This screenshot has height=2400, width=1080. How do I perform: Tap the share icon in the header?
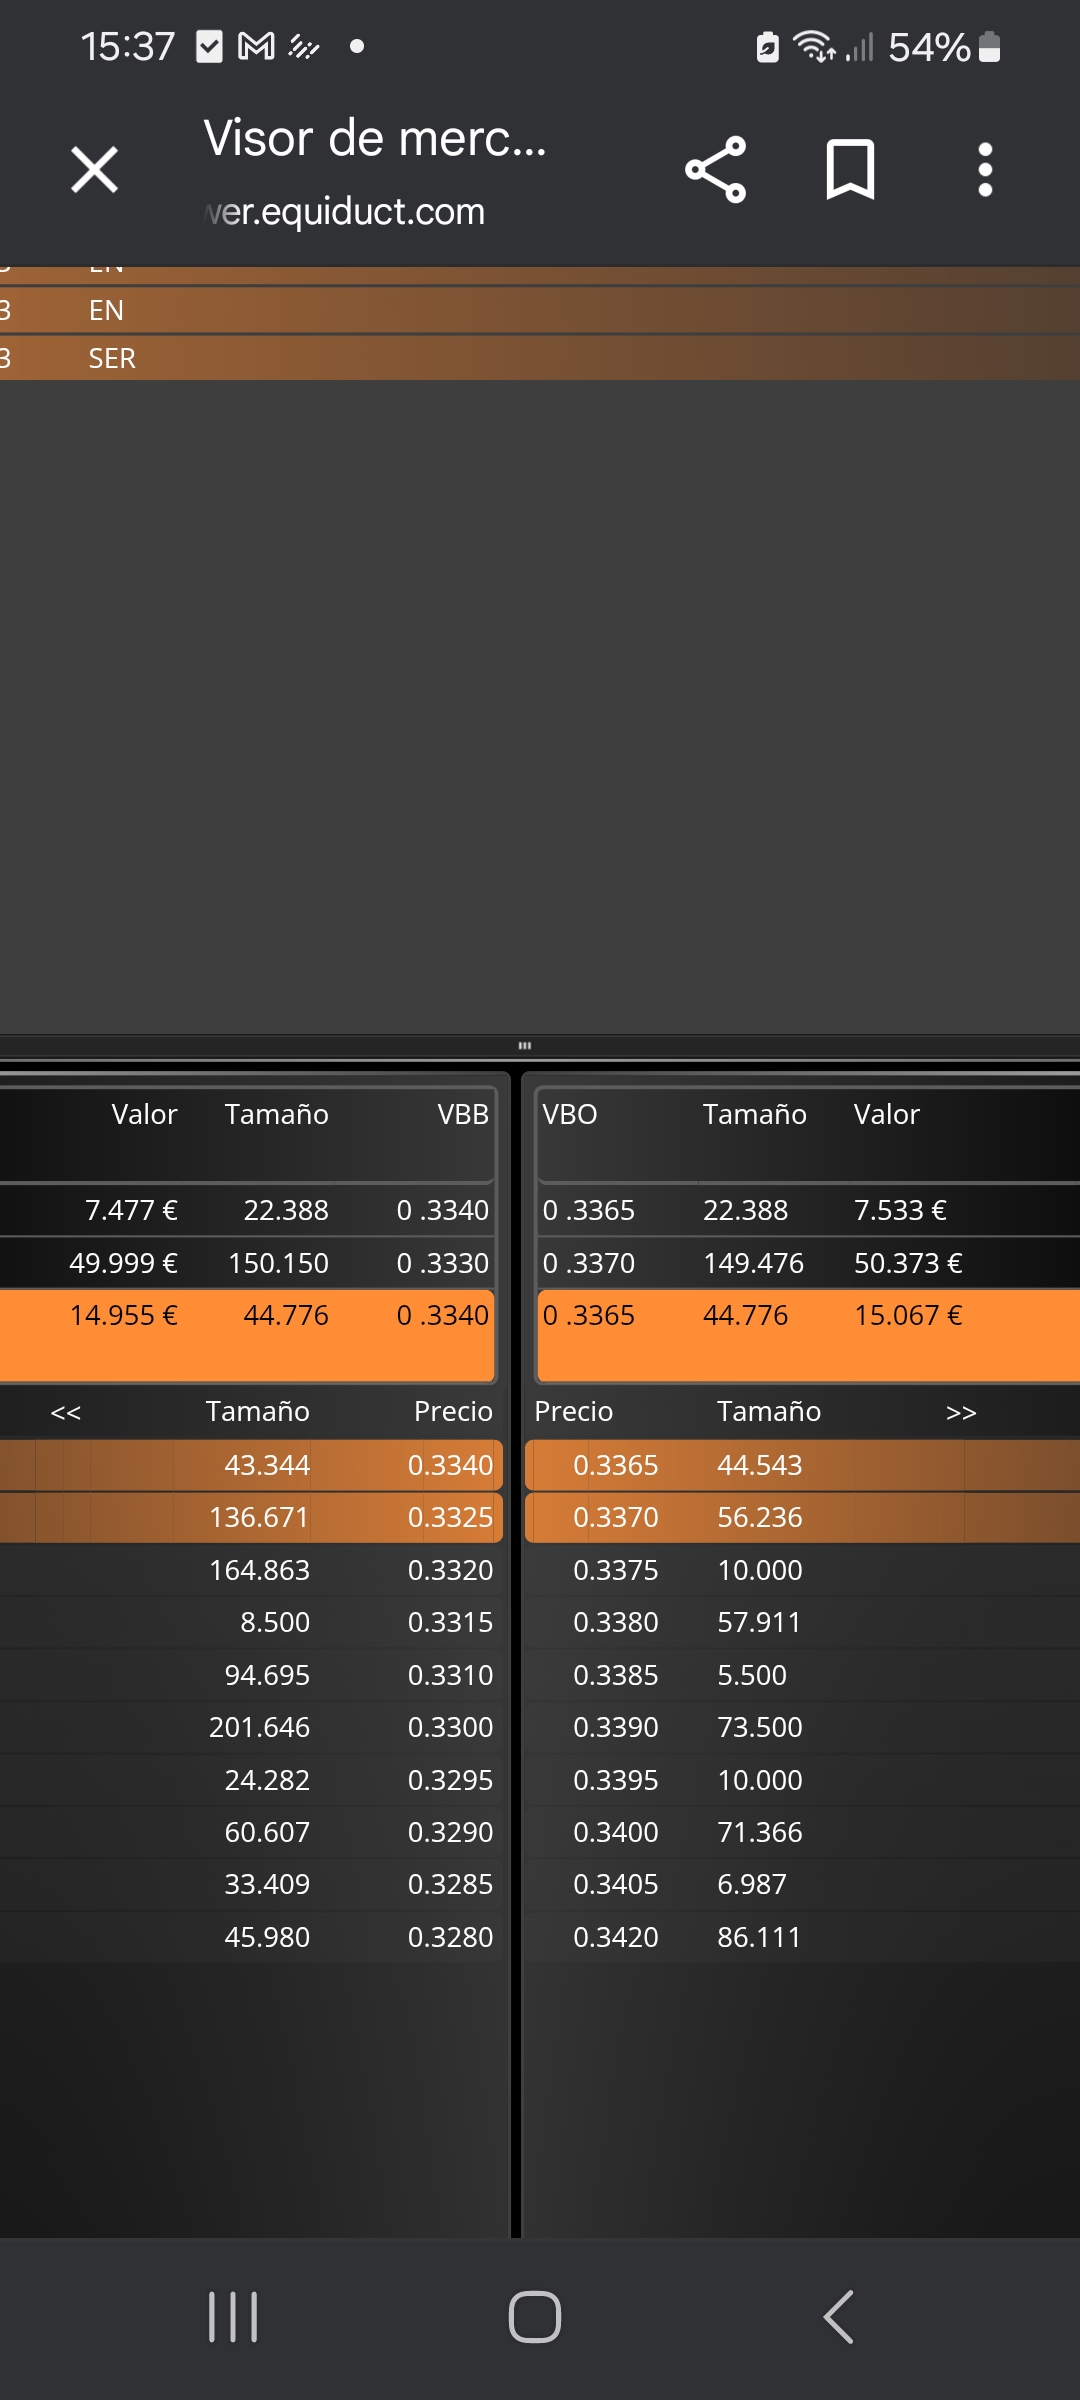tap(716, 170)
